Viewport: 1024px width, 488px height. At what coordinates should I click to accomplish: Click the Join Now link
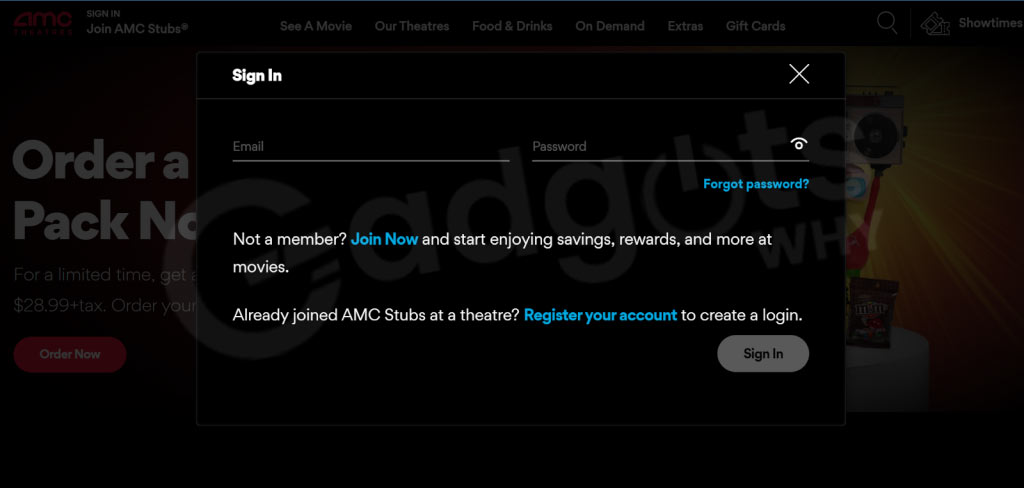[x=385, y=239]
